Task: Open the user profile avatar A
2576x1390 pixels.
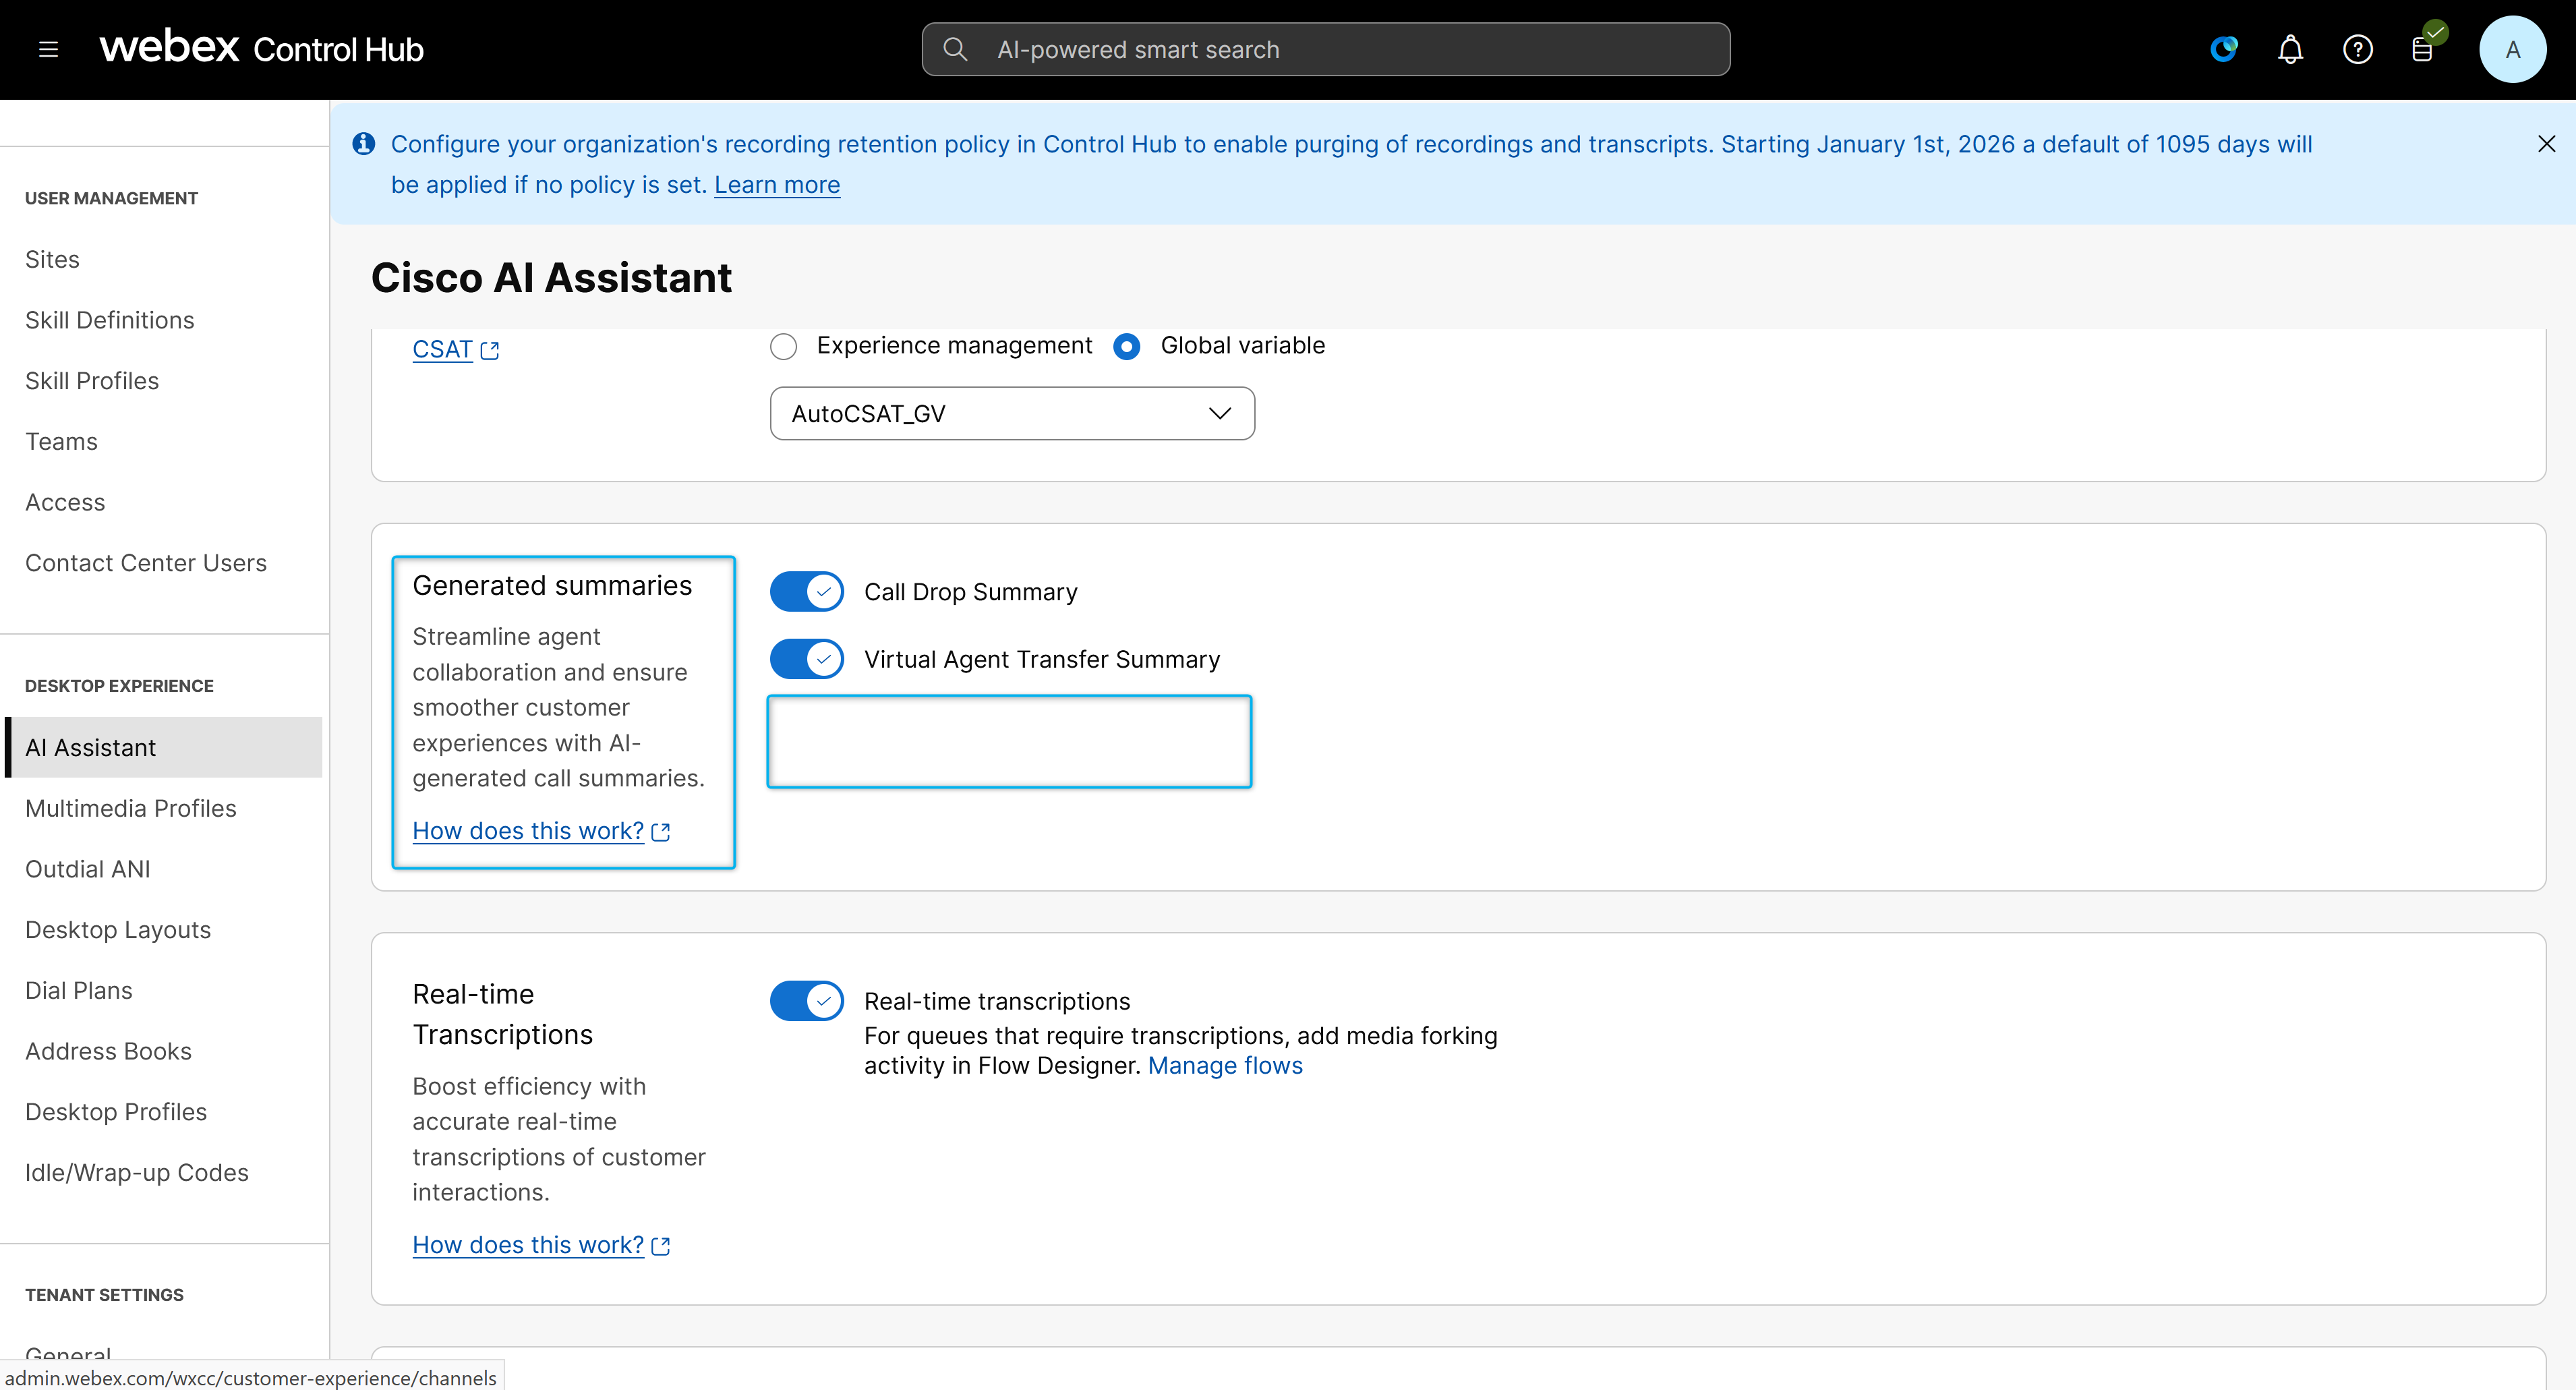Action: click(2511, 49)
